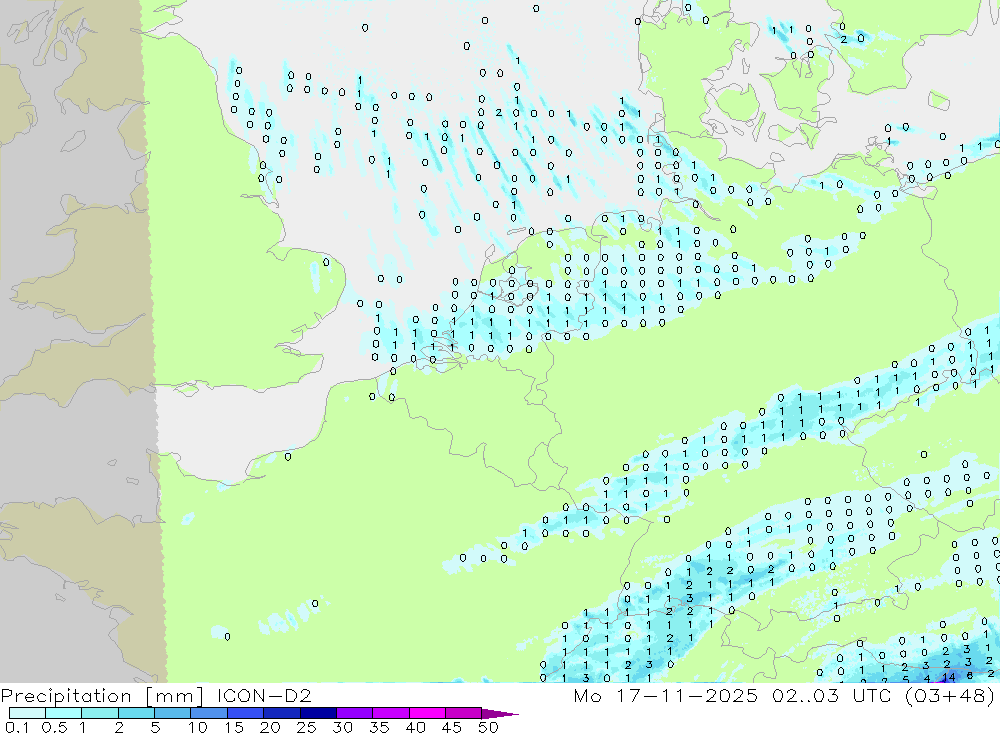This screenshot has height=733, width=1000.
Task: Click the '25' legend label
Action: click(306, 727)
